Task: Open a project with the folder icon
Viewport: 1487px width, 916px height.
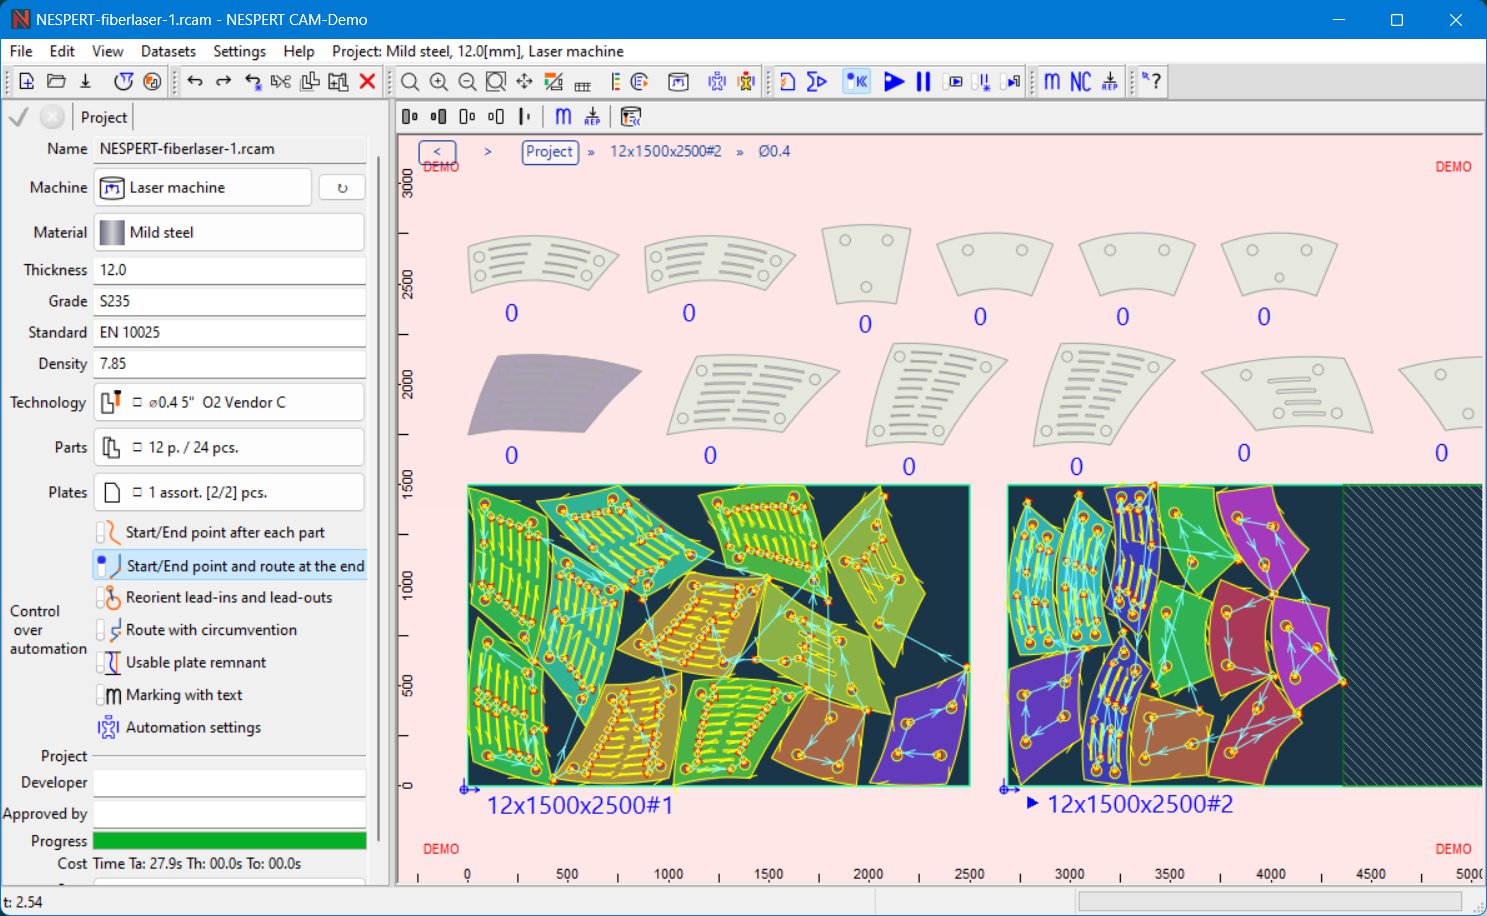Action: pyautogui.click(x=56, y=82)
